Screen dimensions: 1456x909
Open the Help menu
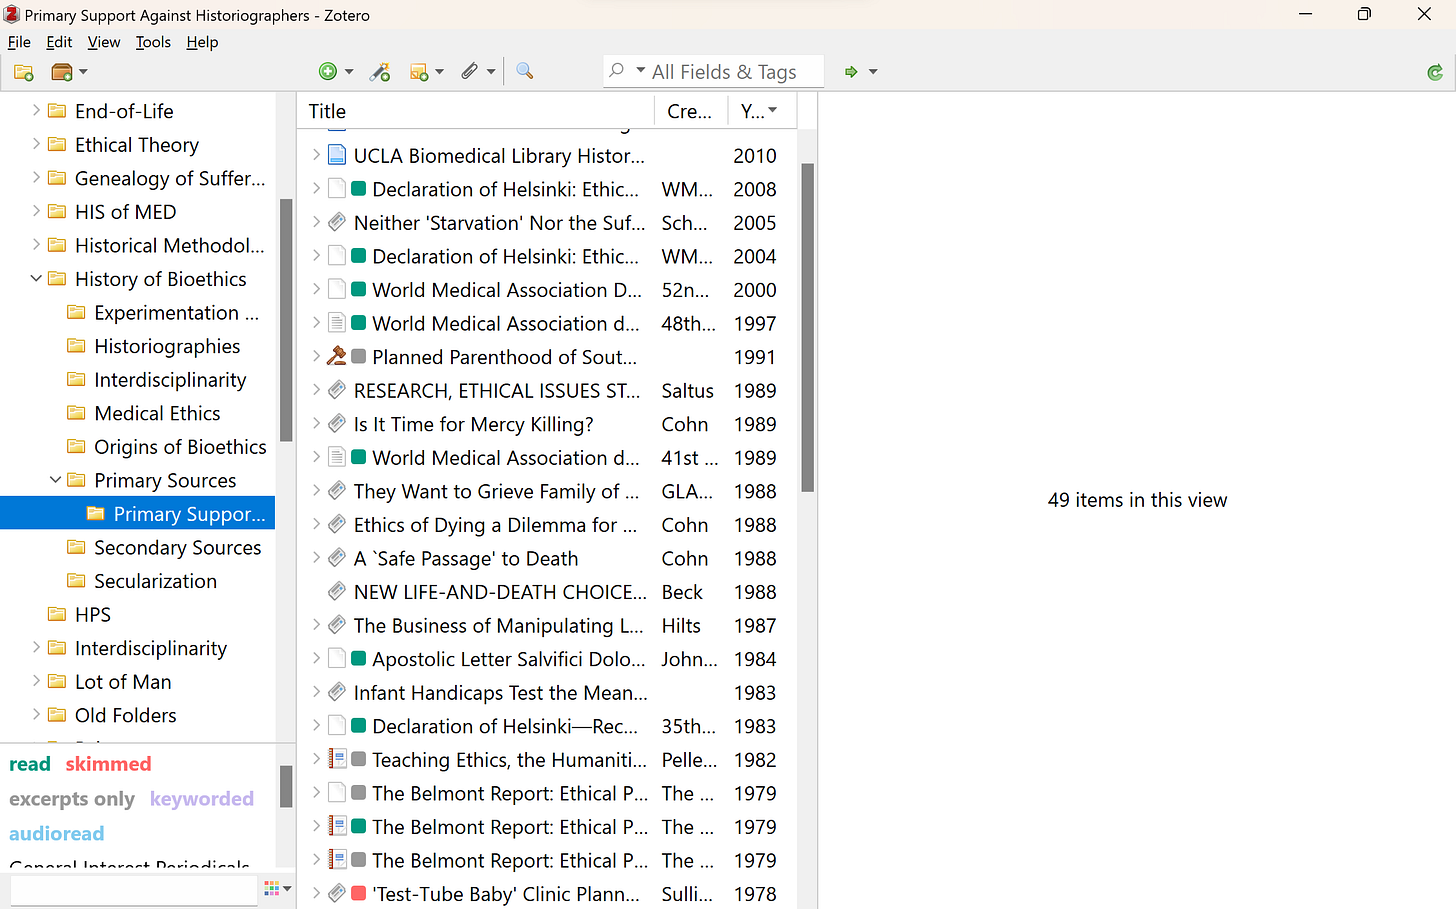coord(202,42)
